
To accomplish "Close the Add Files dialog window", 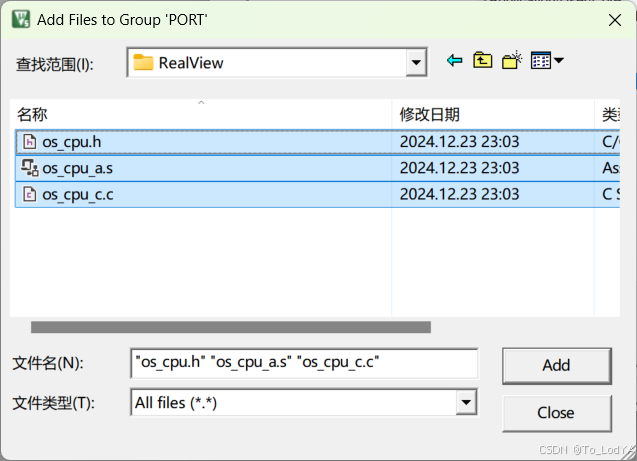I will [x=615, y=20].
